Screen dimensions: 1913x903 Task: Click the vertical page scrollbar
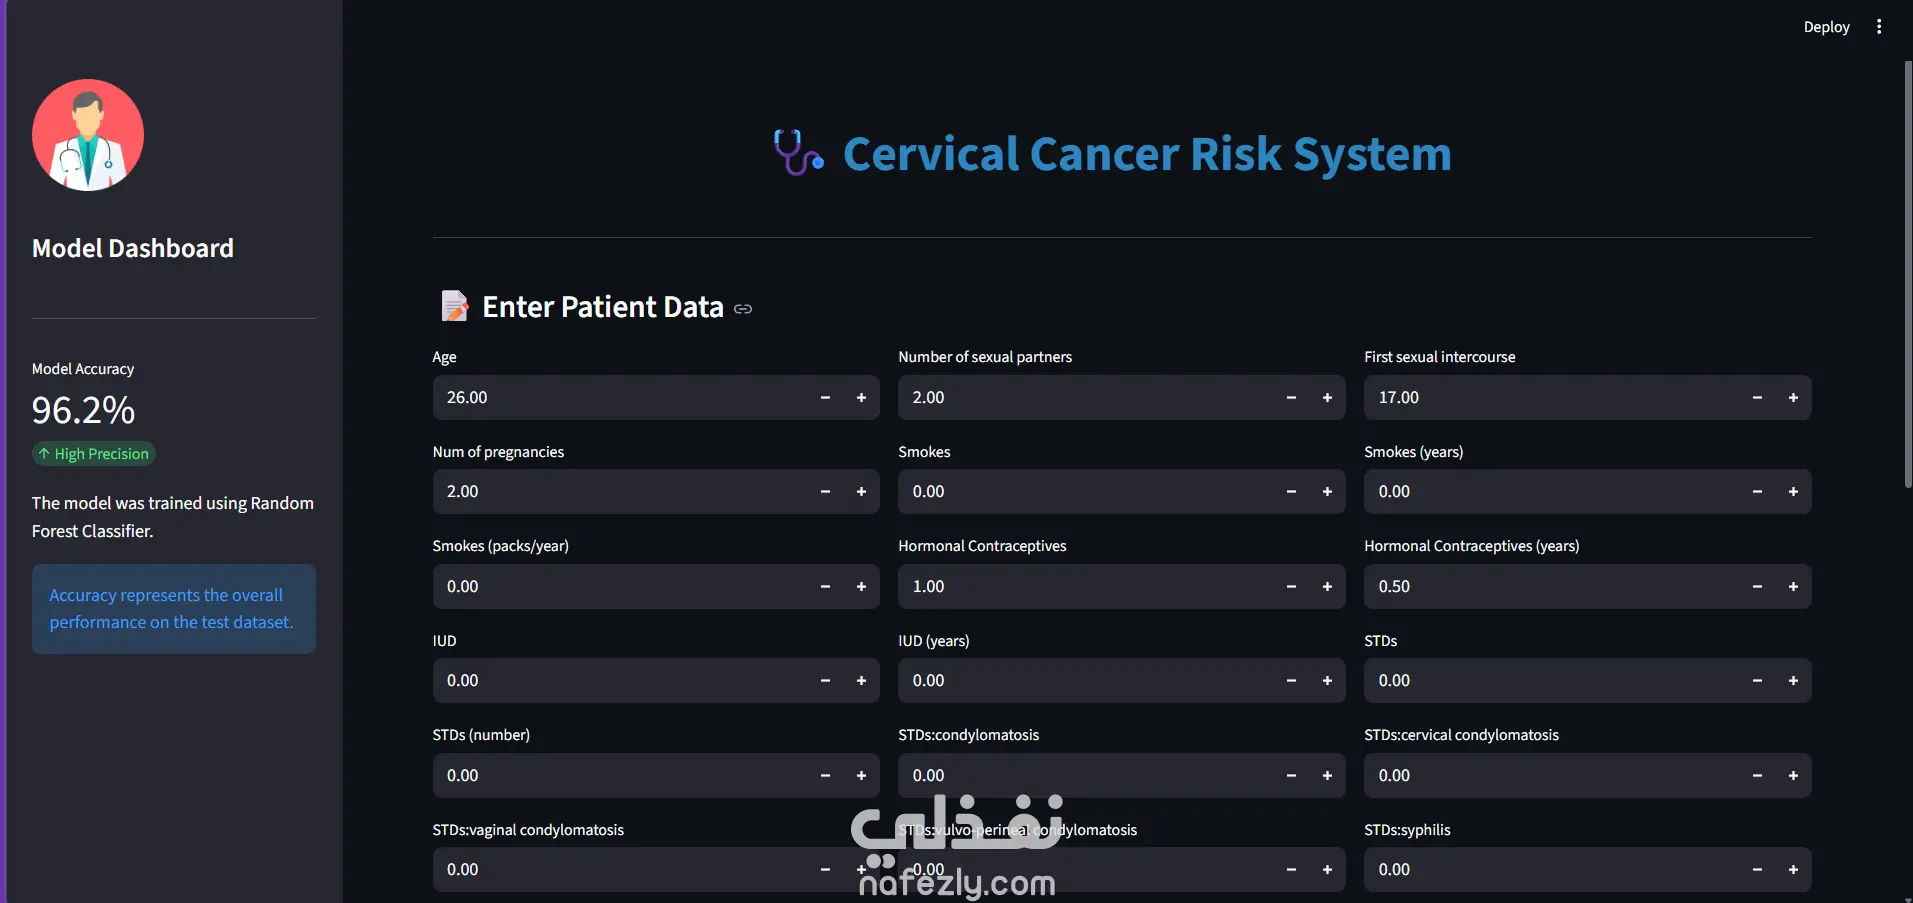click(1908, 275)
